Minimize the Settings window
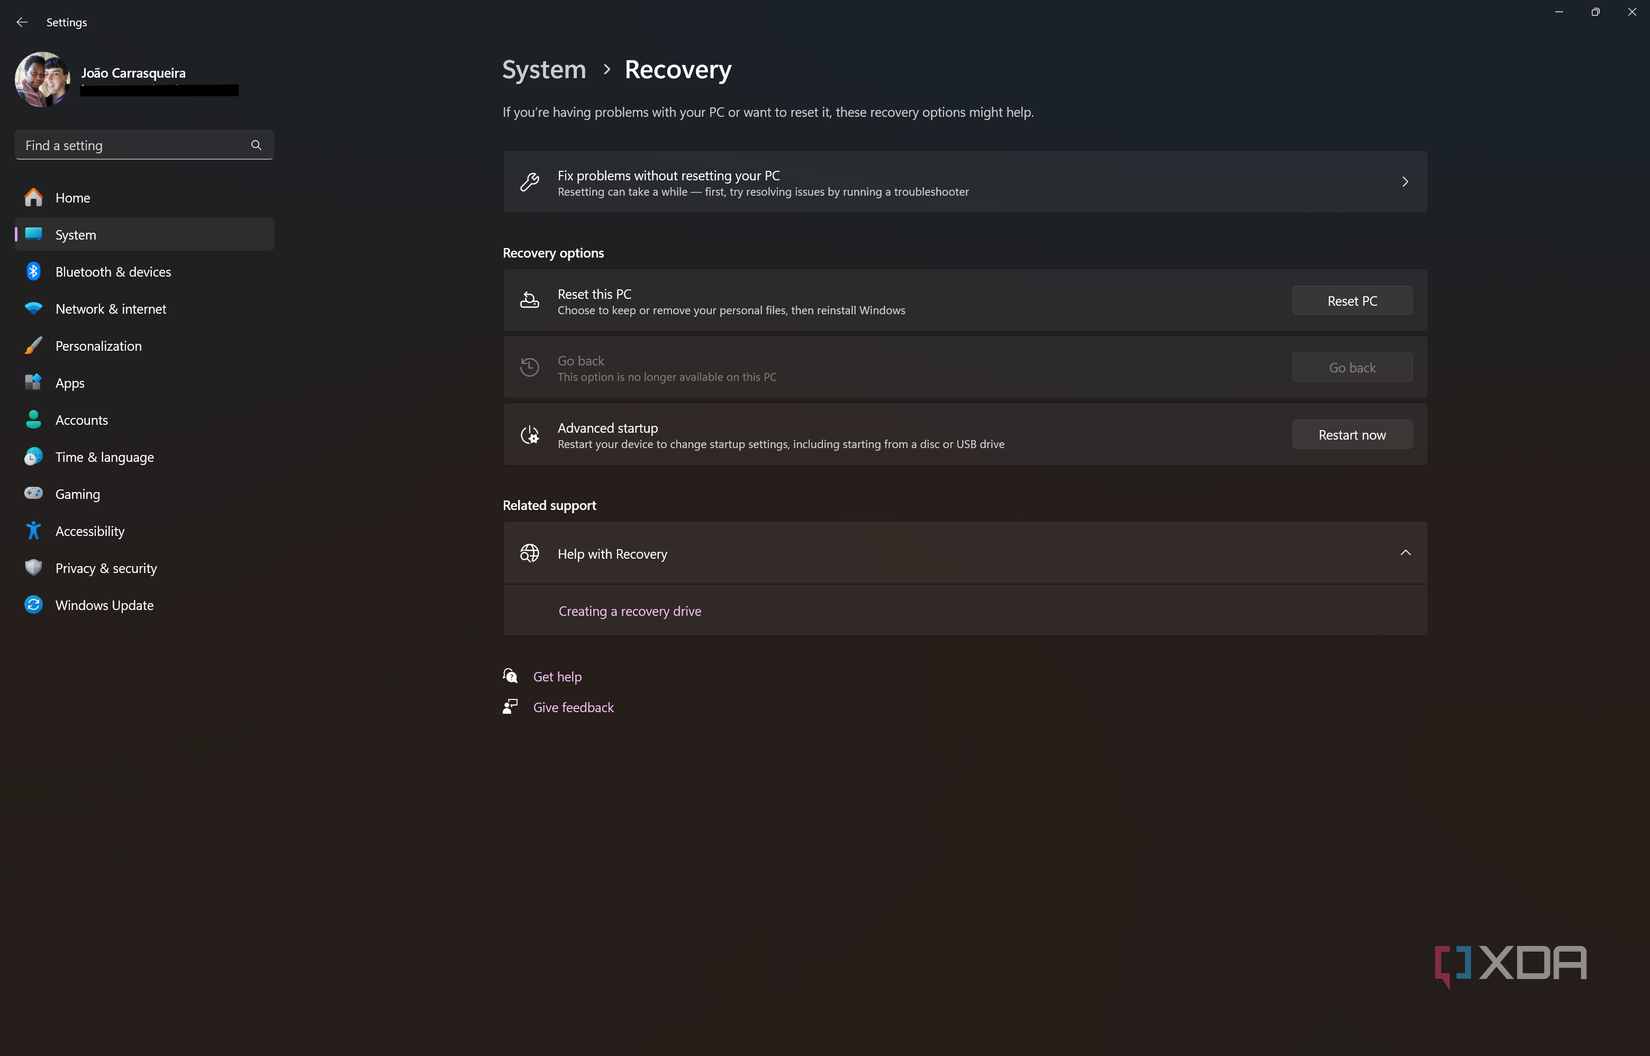The width and height of the screenshot is (1650, 1056). pyautogui.click(x=1559, y=12)
